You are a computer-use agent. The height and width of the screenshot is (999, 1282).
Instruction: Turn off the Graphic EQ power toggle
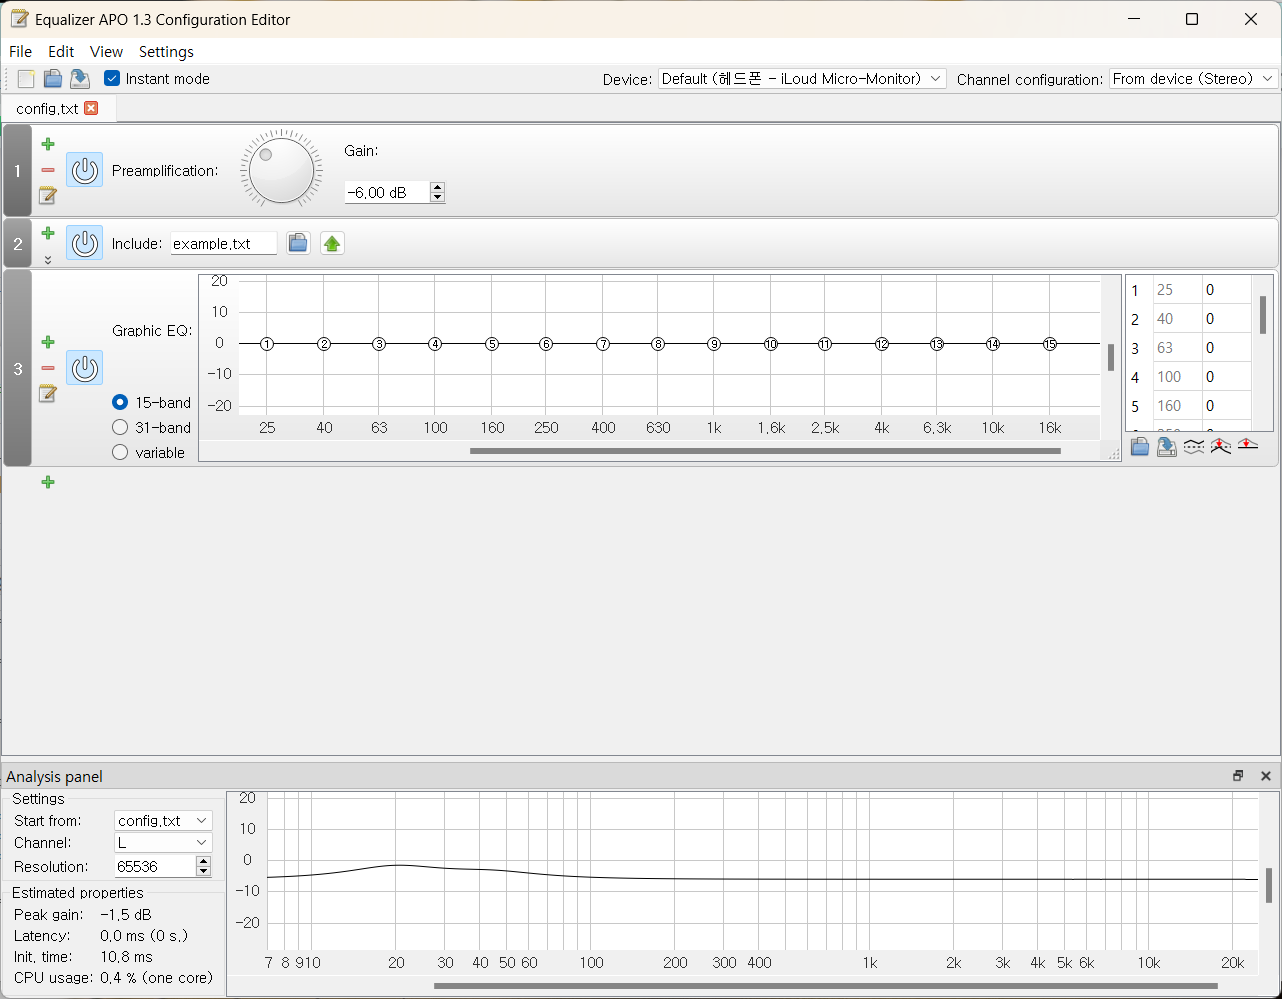pyautogui.click(x=84, y=368)
